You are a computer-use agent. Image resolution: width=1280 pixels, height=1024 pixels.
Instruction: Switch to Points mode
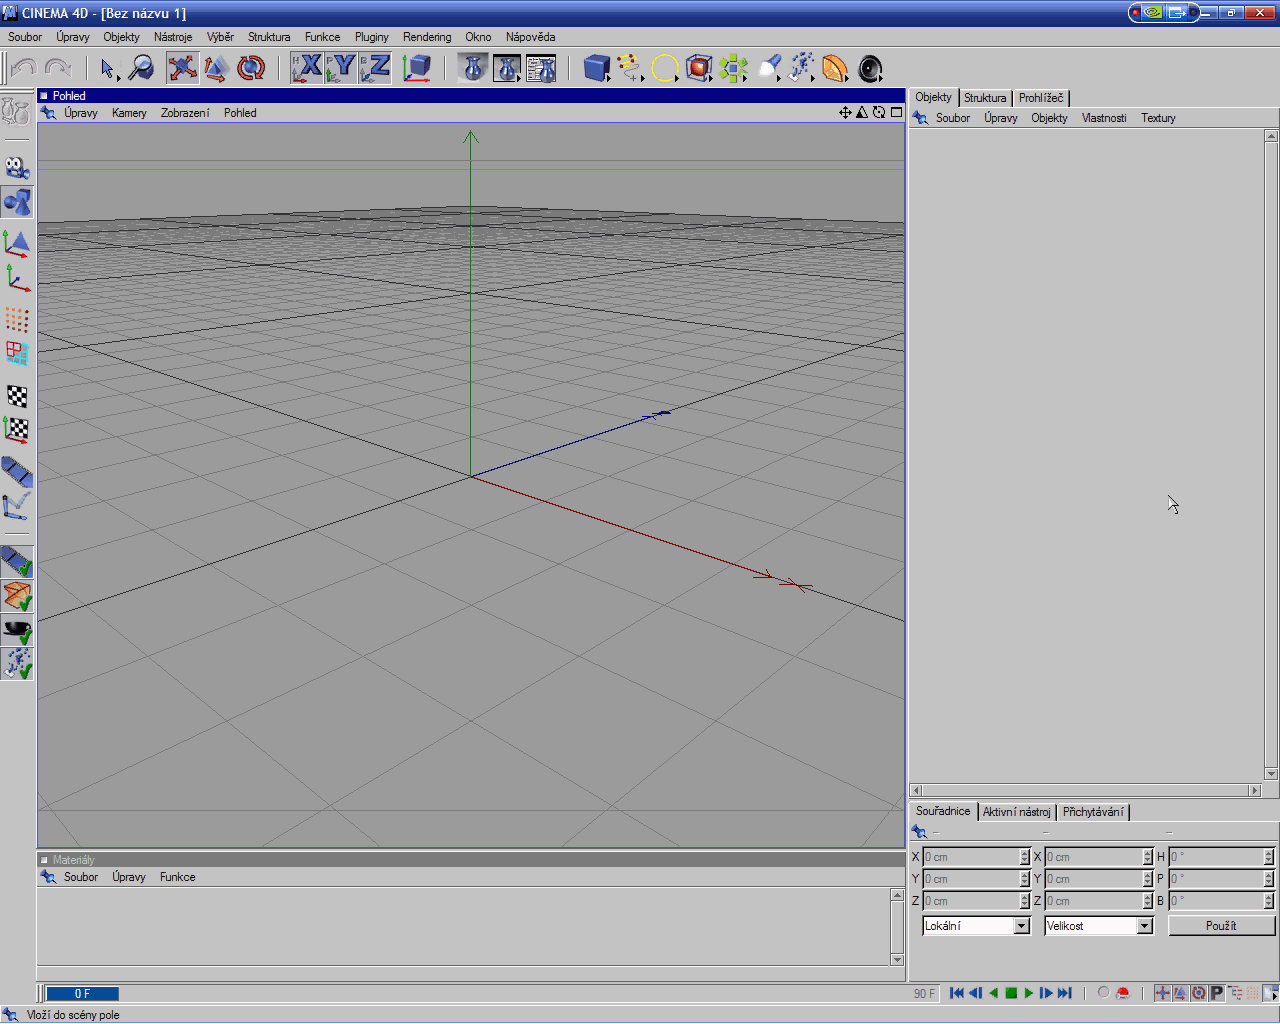tap(17, 319)
